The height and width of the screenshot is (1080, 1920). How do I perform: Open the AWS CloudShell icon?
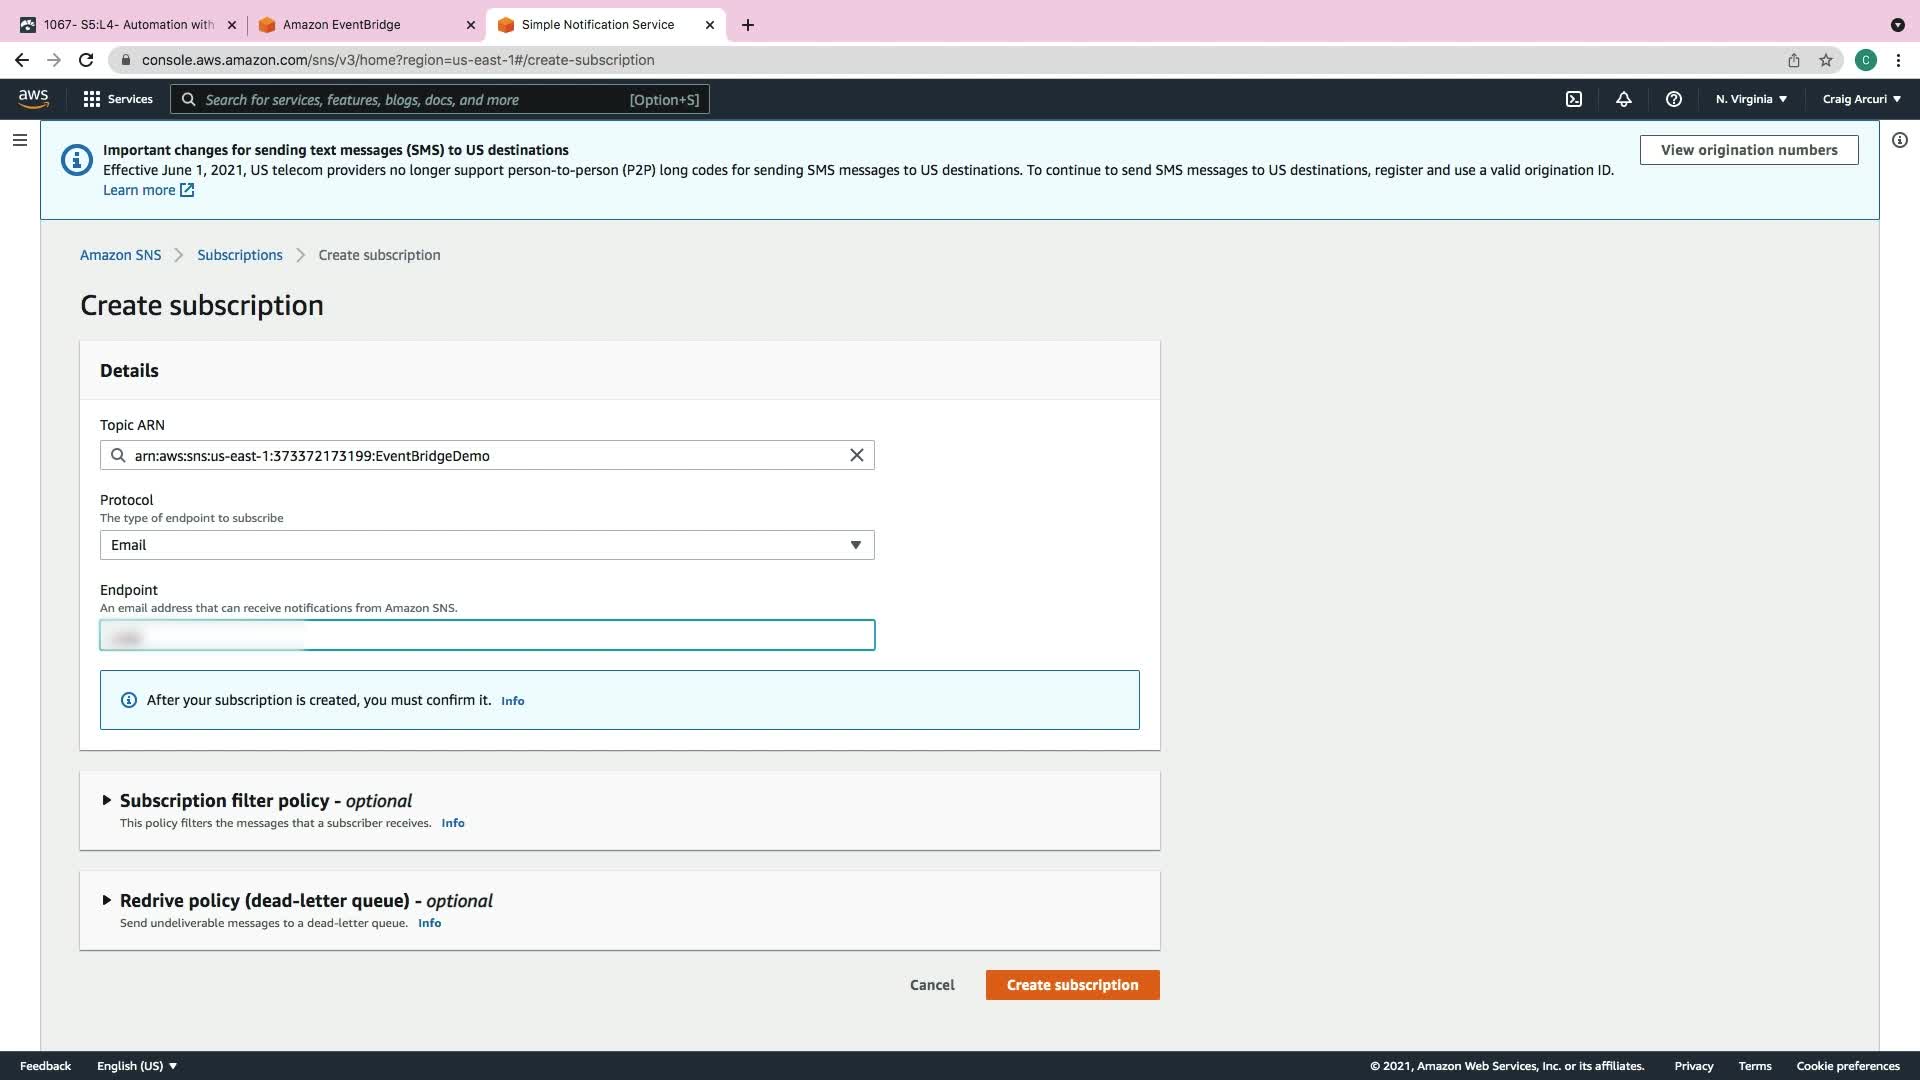click(x=1574, y=99)
